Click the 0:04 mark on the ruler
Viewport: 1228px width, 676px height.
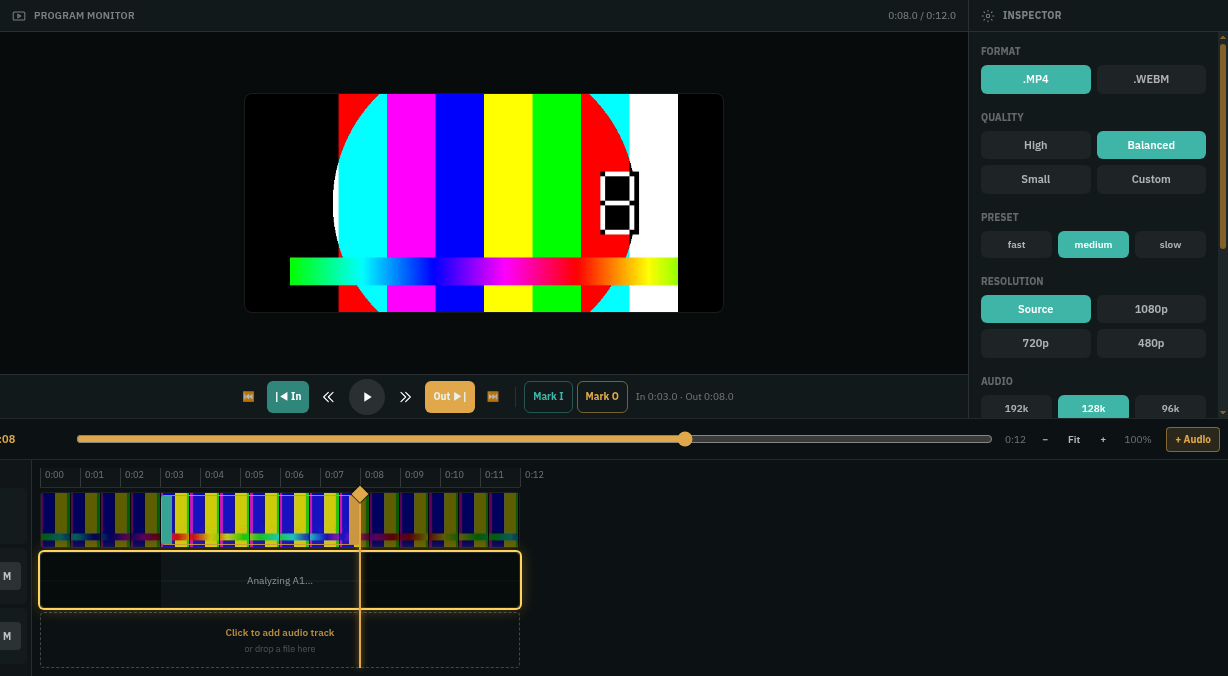[x=214, y=475]
